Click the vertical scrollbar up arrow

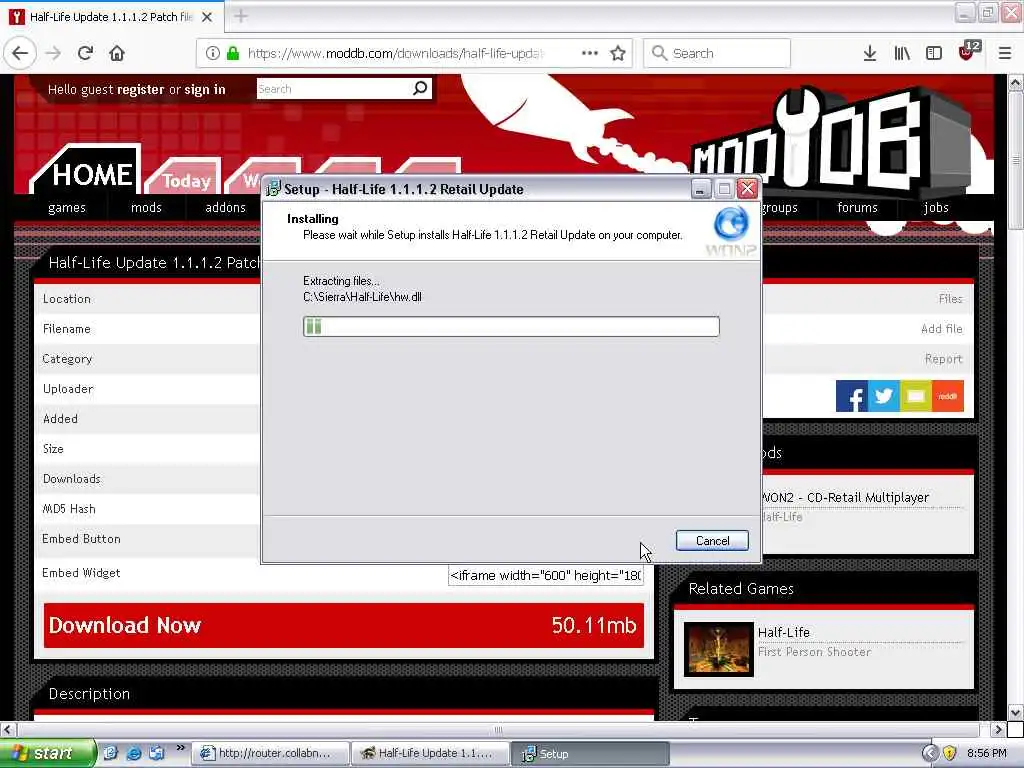click(x=1016, y=83)
